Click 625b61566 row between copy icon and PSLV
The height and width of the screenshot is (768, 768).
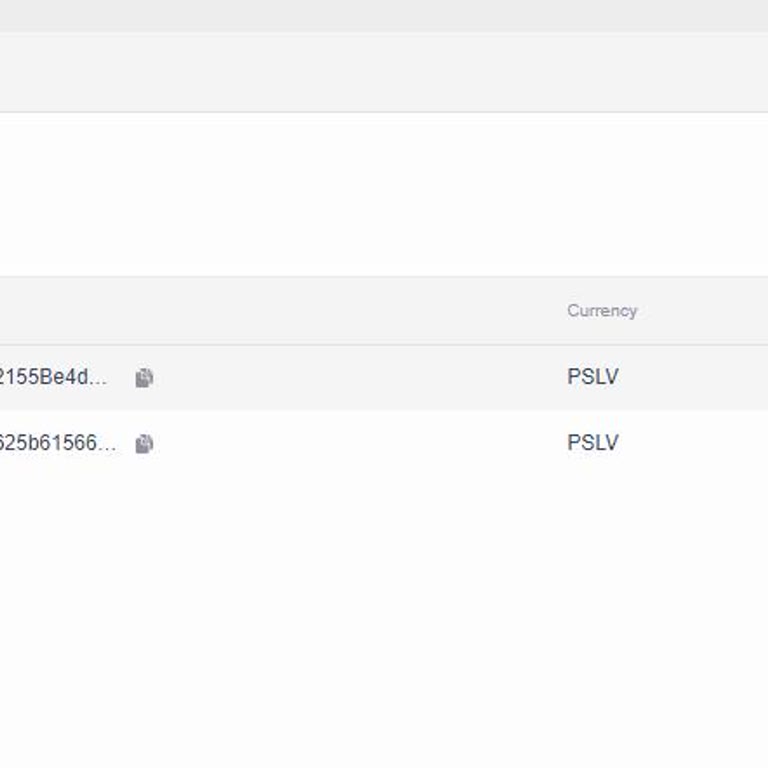coord(350,443)
